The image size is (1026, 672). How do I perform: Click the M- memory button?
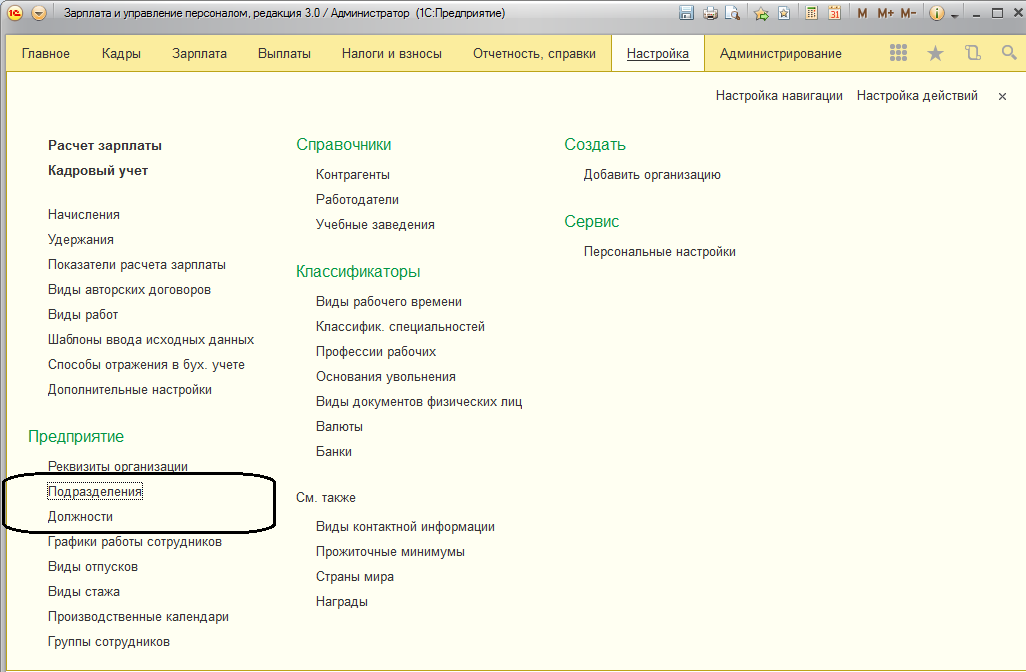pos(908,13)
